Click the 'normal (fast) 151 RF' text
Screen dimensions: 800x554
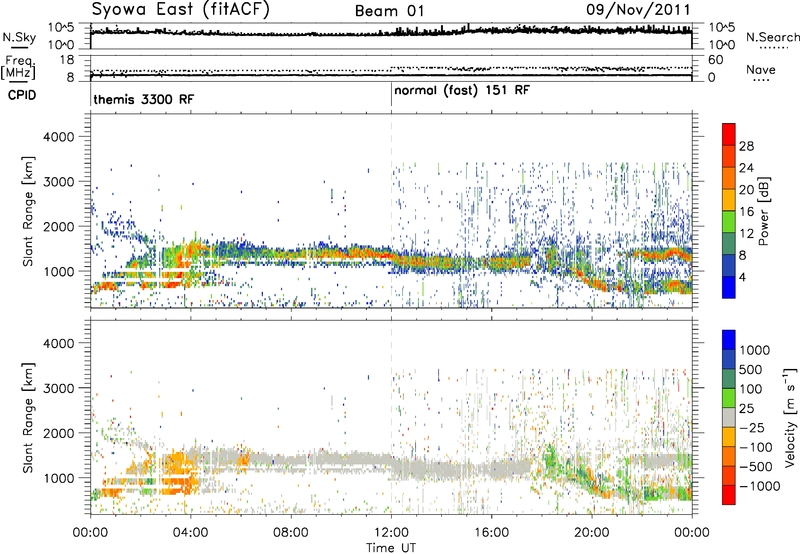click(462, 90)
